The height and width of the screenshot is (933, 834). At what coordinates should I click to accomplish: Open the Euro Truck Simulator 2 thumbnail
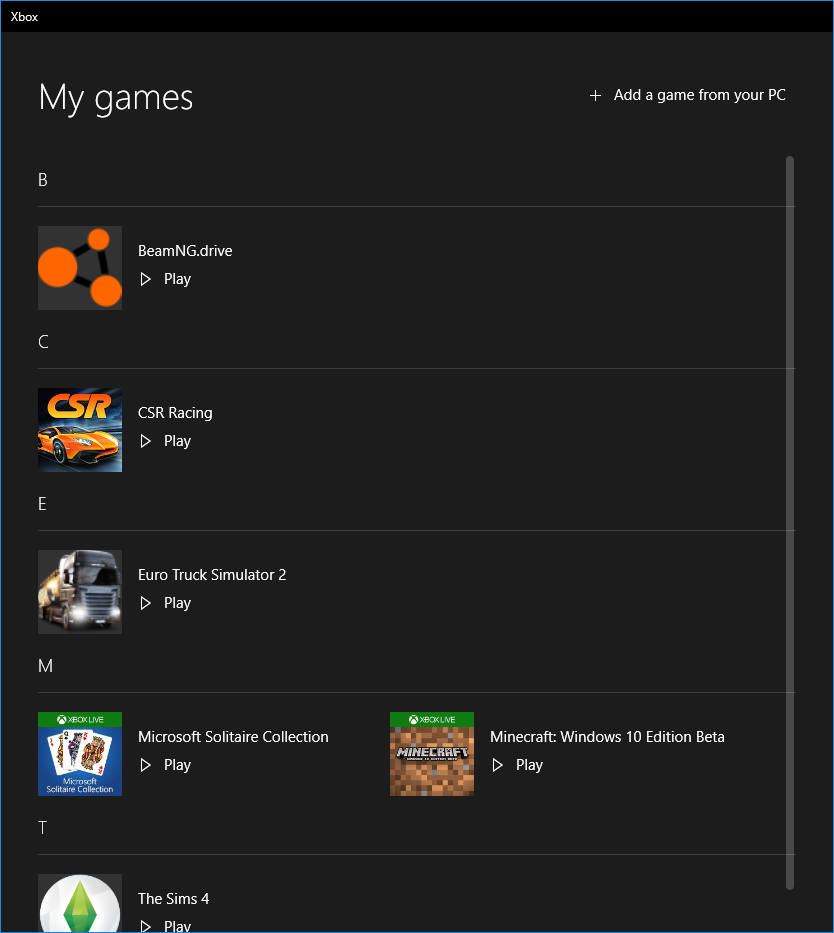tap(80, 591)
